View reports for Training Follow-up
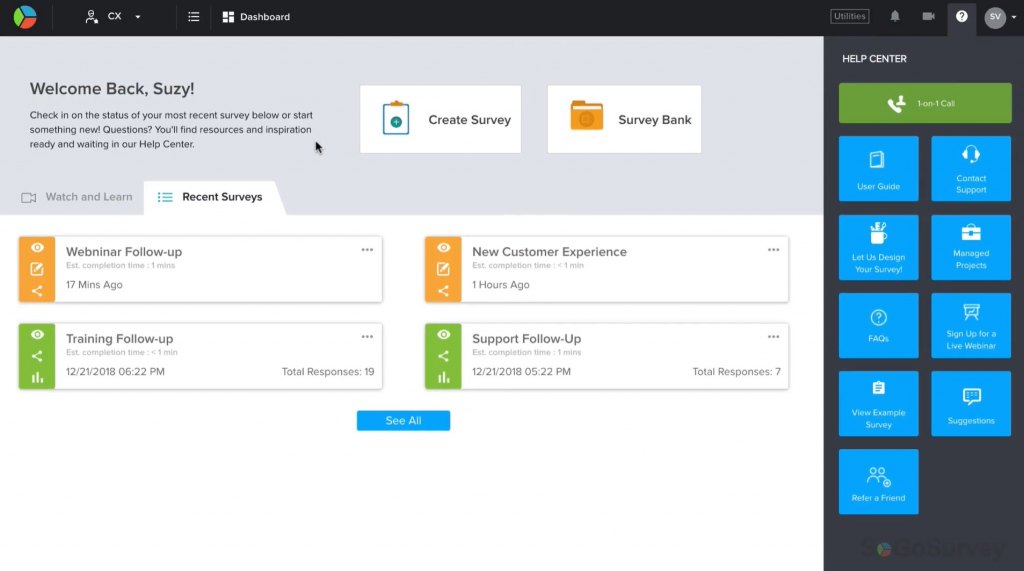 pyautogui.click(x=37, y=378)
